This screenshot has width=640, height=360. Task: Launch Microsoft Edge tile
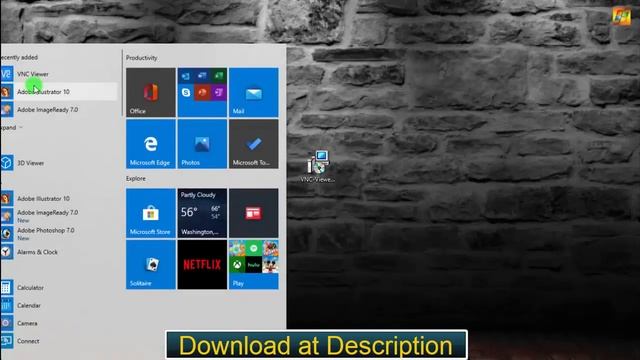[x=151, y=144]
